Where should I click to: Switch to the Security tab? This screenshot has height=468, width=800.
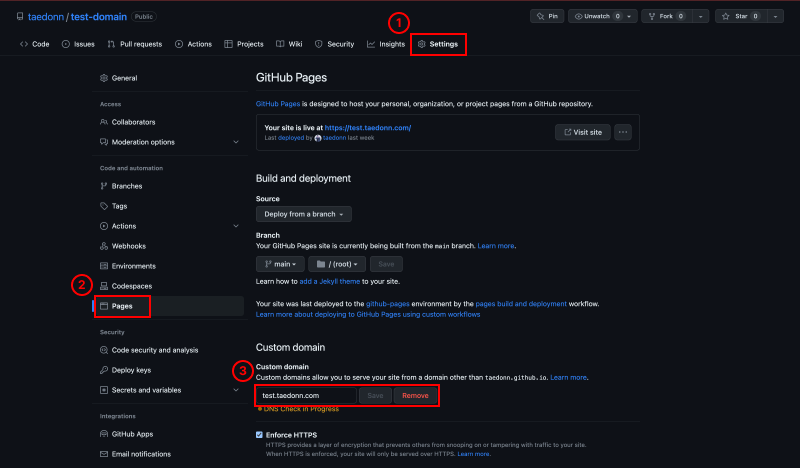coord(334,44)
